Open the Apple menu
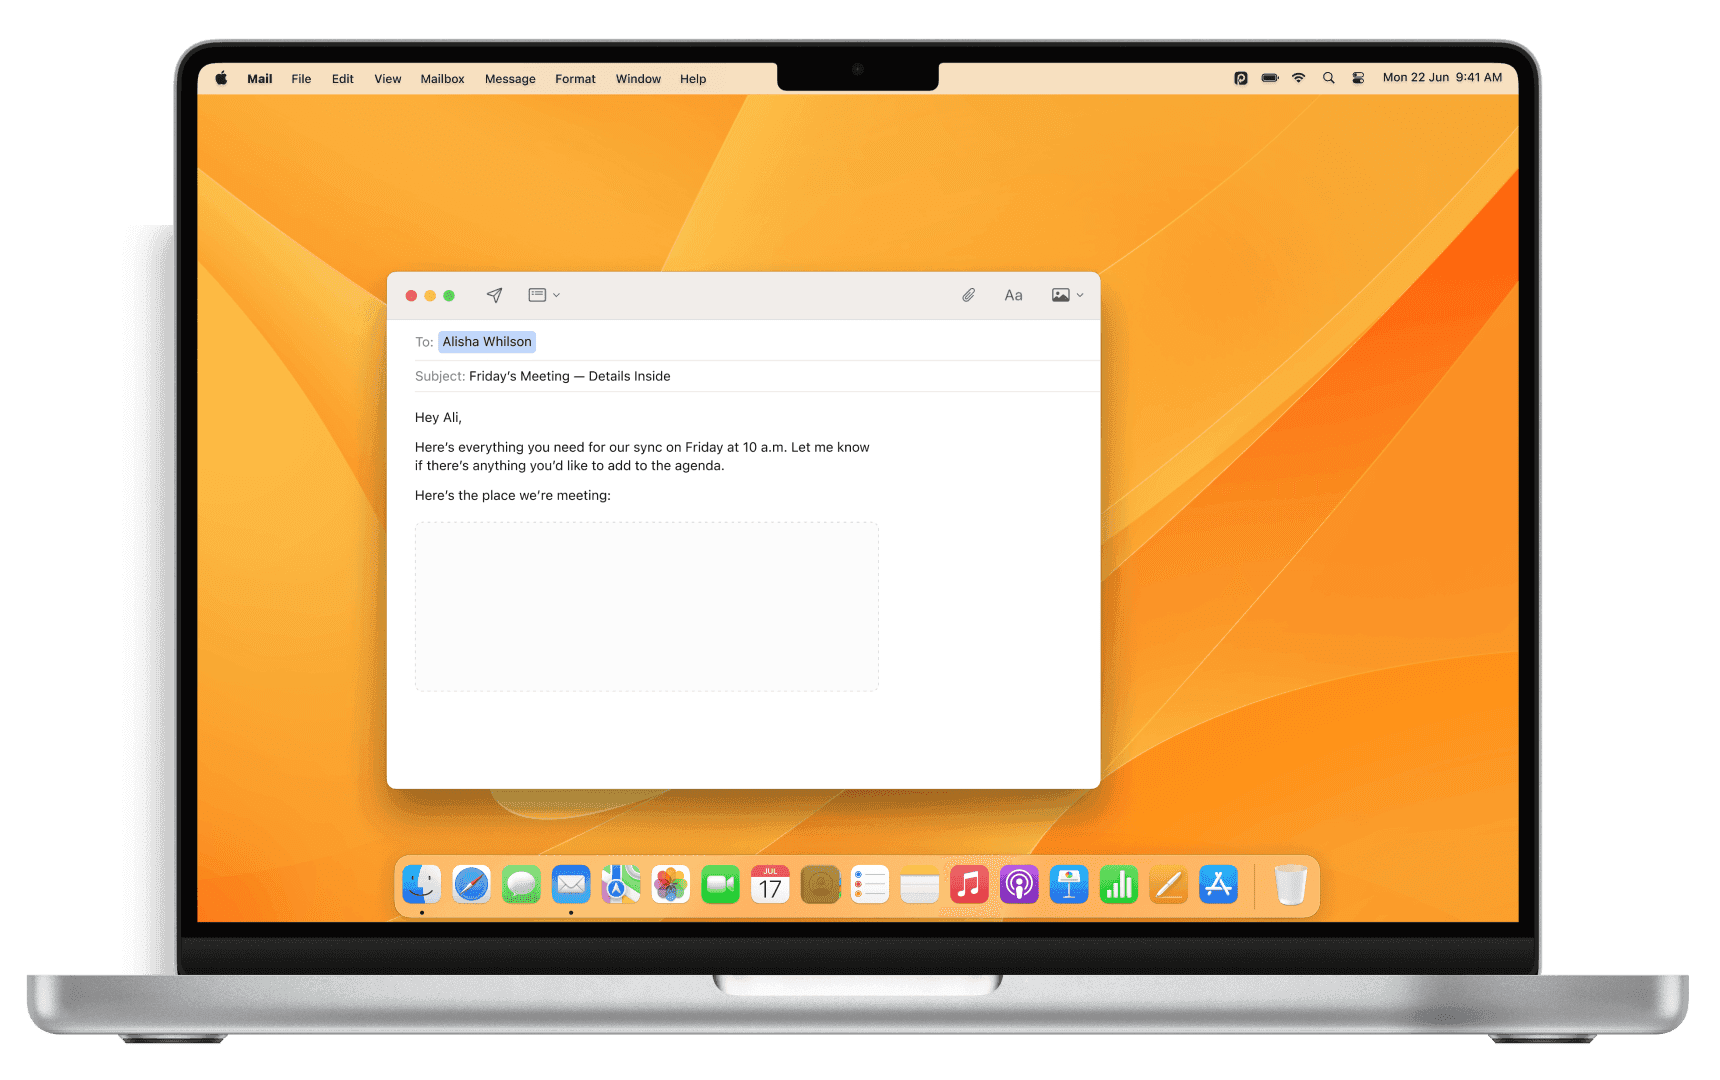The height and width of the screenshot is (1080, 1720). coord(221,78)
